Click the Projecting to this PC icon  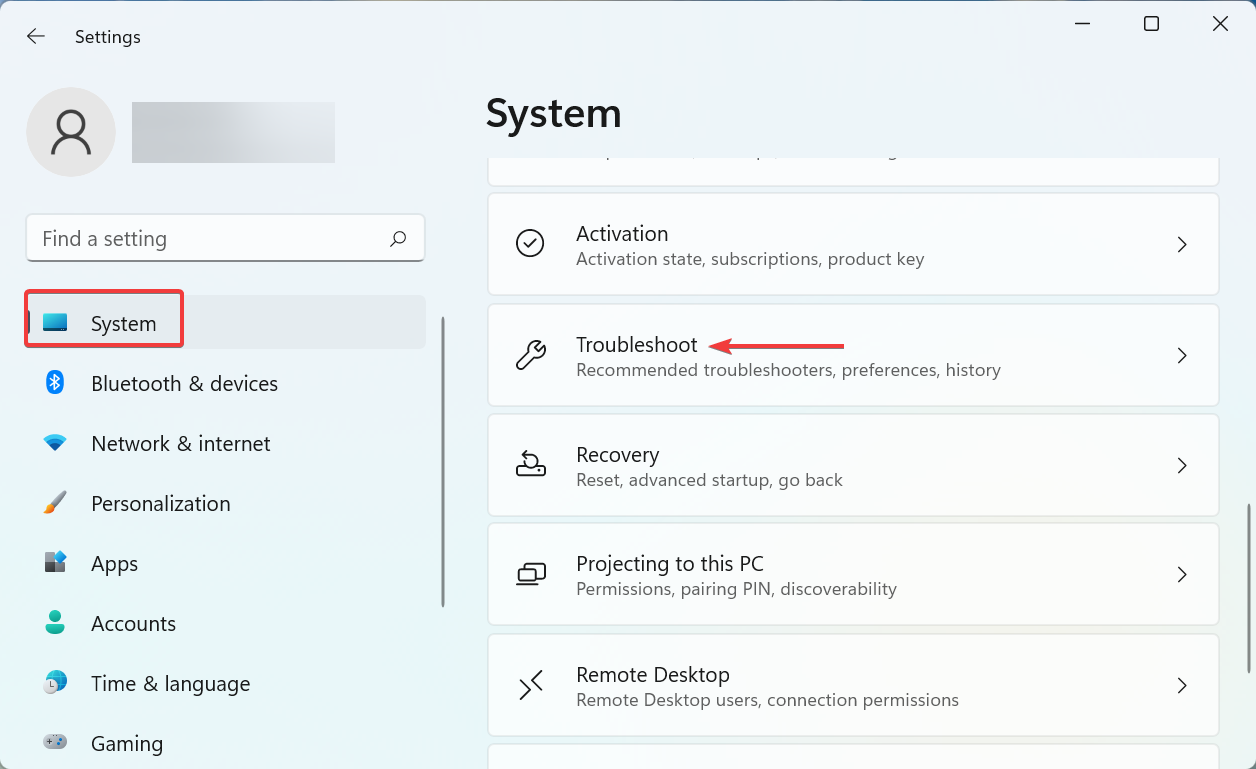tap(531, 575)
